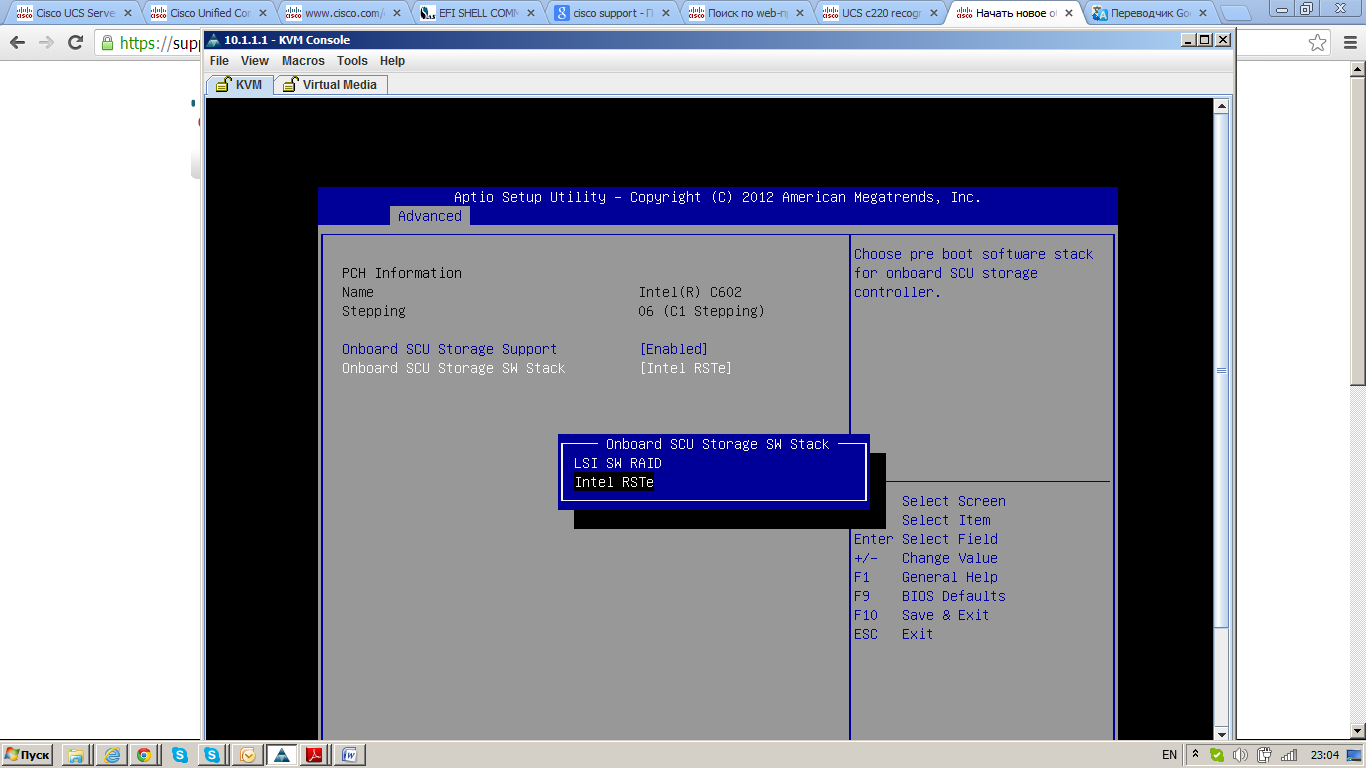
Task: Close the EFI SHELL COMM Chrome tab
Action: [530, 13]
